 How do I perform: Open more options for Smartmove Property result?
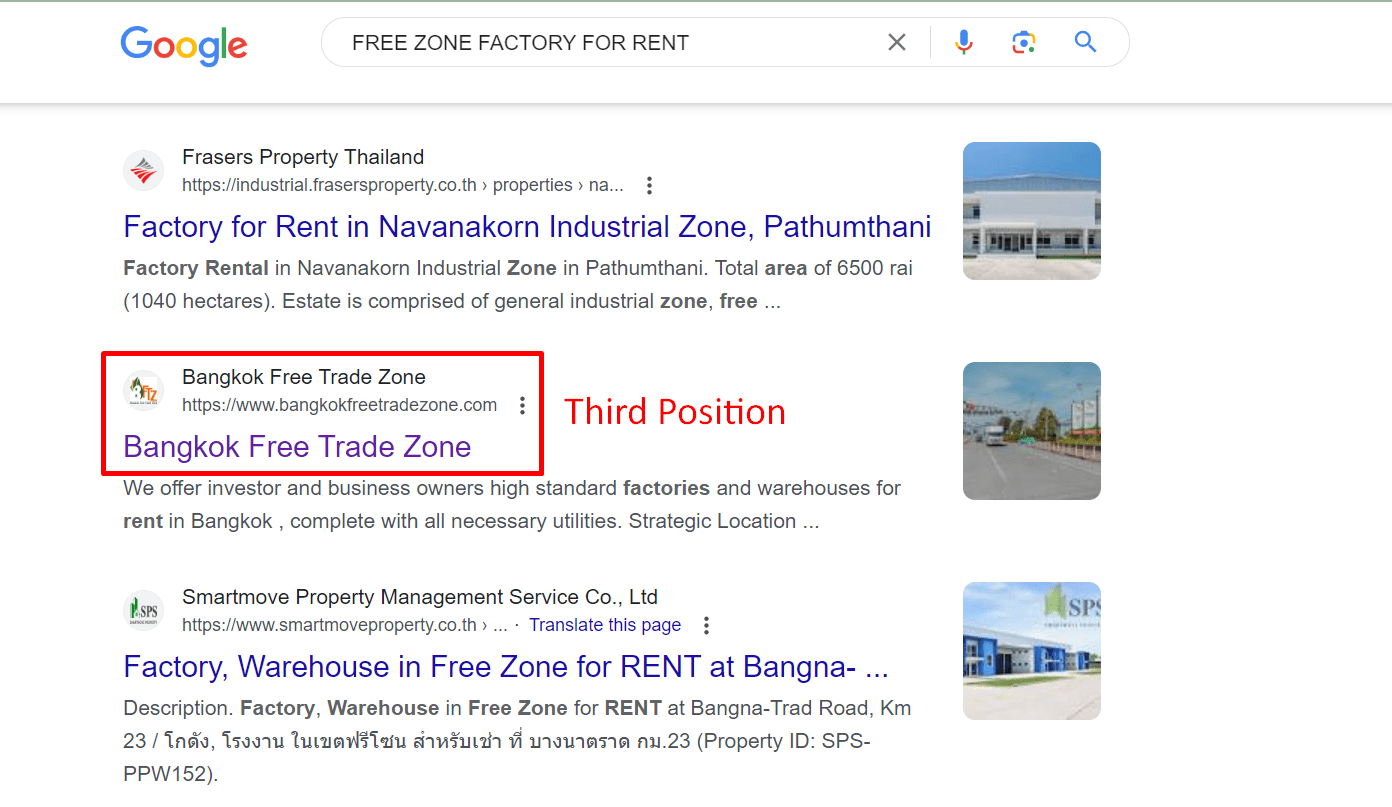coord(706,625)
